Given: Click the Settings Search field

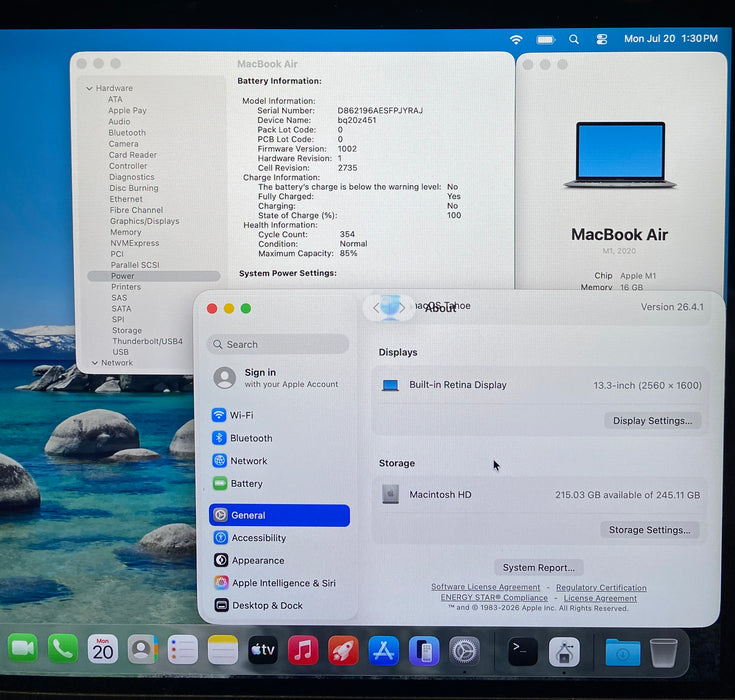Looking at the screenshot, I should pyautogui.click(x=278, y=344).
